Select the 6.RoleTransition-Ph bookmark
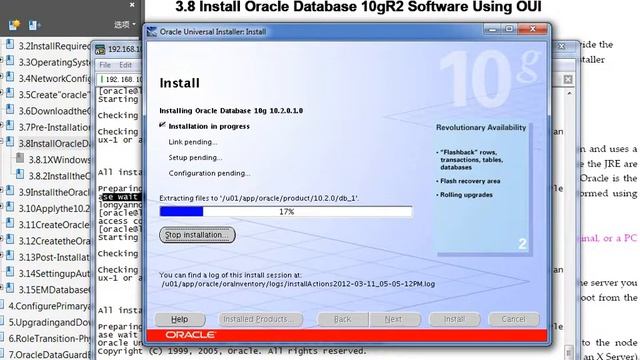The width and height of the screenshot is (640, 360). tap(48, 339)
